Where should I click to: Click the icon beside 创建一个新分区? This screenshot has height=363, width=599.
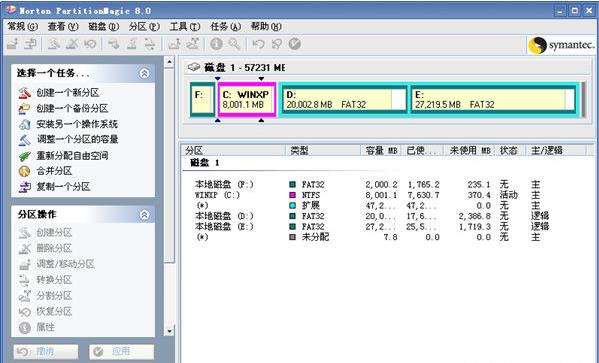click(24, 93)
